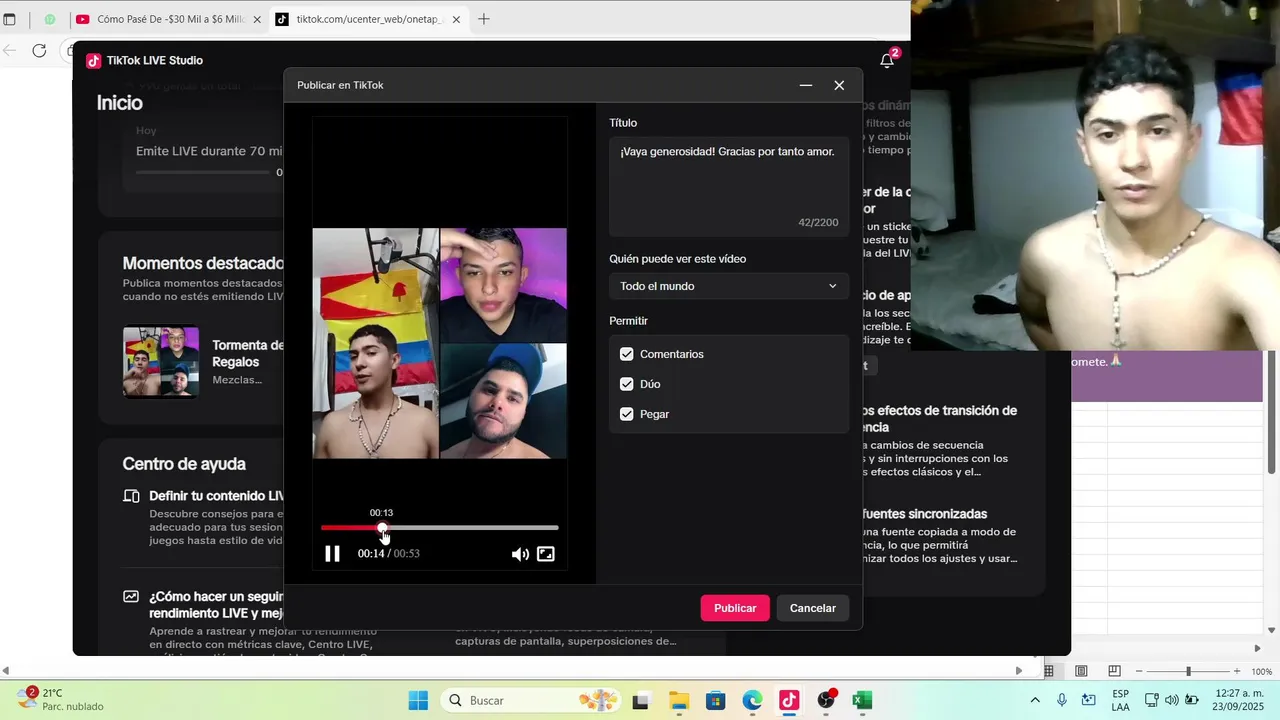The image size is (1280, 720).
Task: Minimize the Publicar en TikTok dialog
Action: point(806,85)
